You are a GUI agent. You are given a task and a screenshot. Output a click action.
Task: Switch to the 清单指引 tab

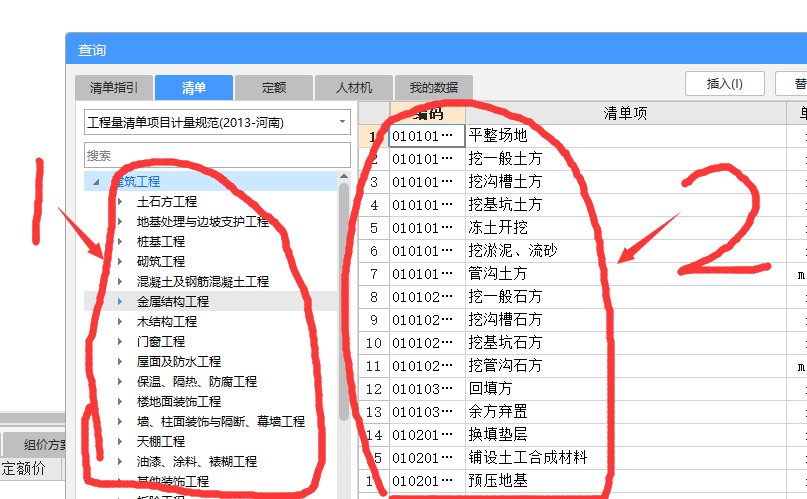pyautogui.click(x=114, y=87)
